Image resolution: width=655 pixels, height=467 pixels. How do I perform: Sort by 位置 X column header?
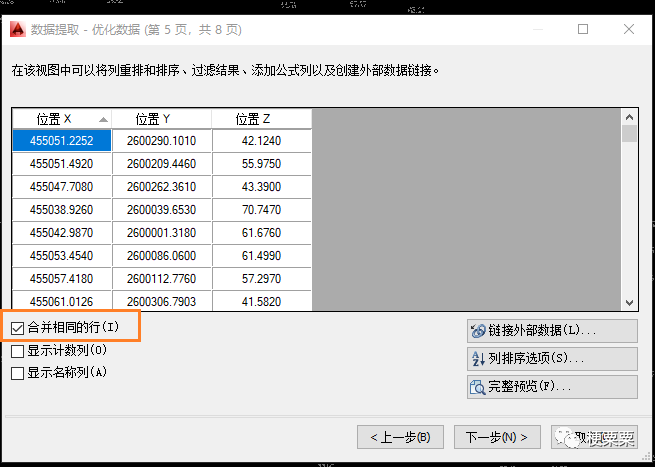62,119
